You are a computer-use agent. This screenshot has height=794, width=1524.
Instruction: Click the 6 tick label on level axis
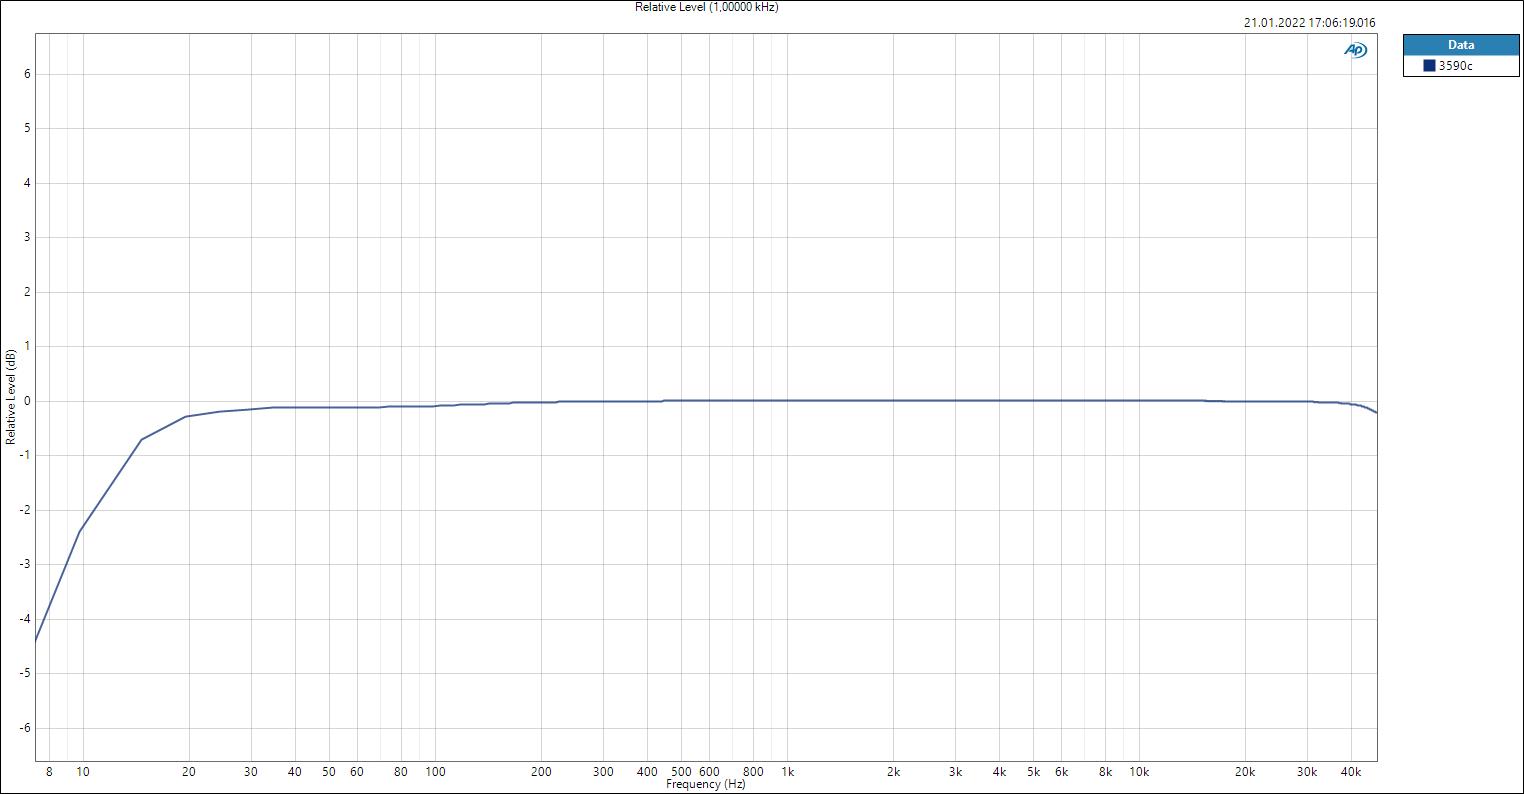click(x=28, y=74)
